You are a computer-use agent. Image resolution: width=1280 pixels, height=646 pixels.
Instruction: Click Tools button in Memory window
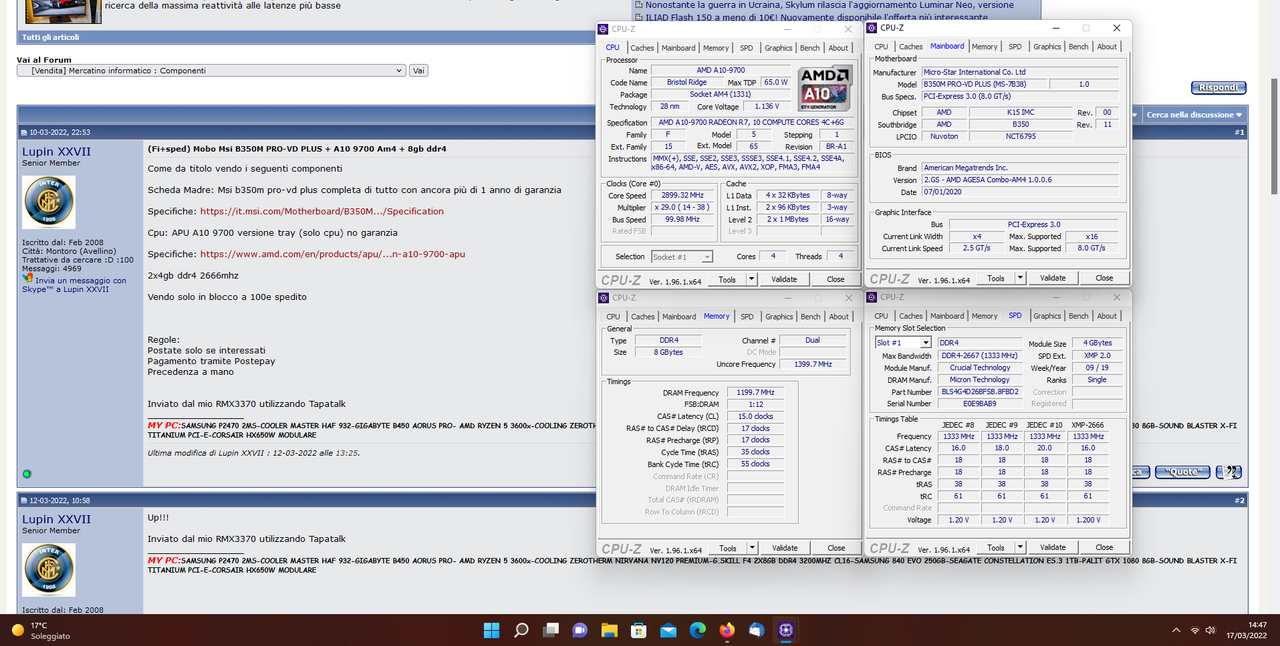point(728,548)
